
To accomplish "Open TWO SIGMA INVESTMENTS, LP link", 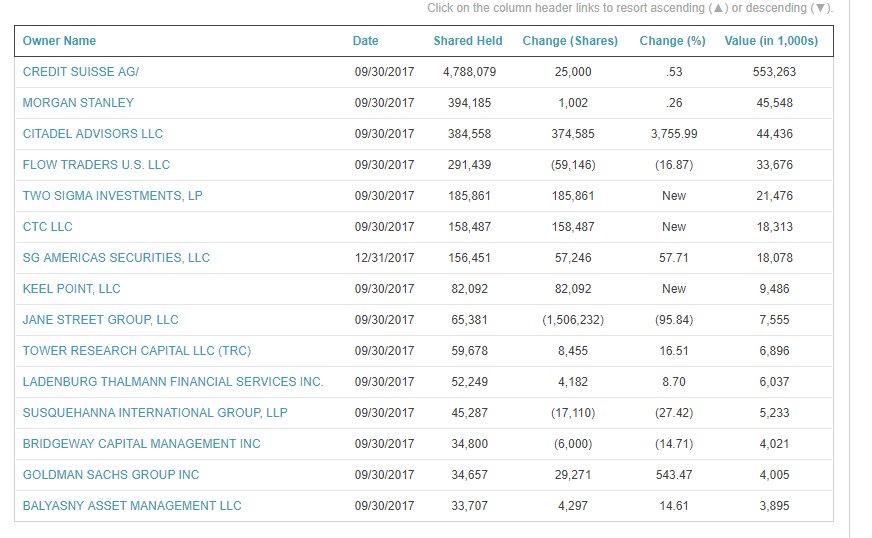I will (x=112, y=196).
